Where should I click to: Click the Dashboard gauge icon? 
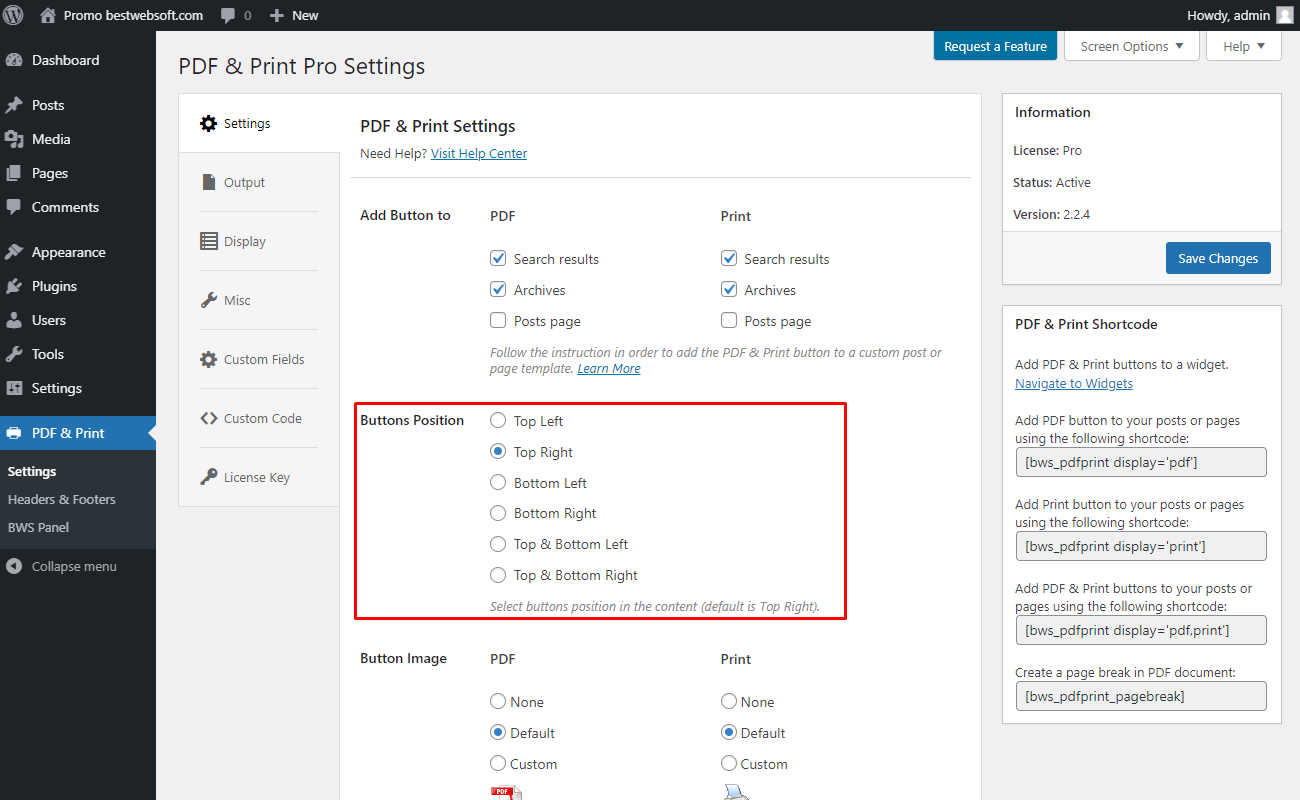tap(14, 60)
